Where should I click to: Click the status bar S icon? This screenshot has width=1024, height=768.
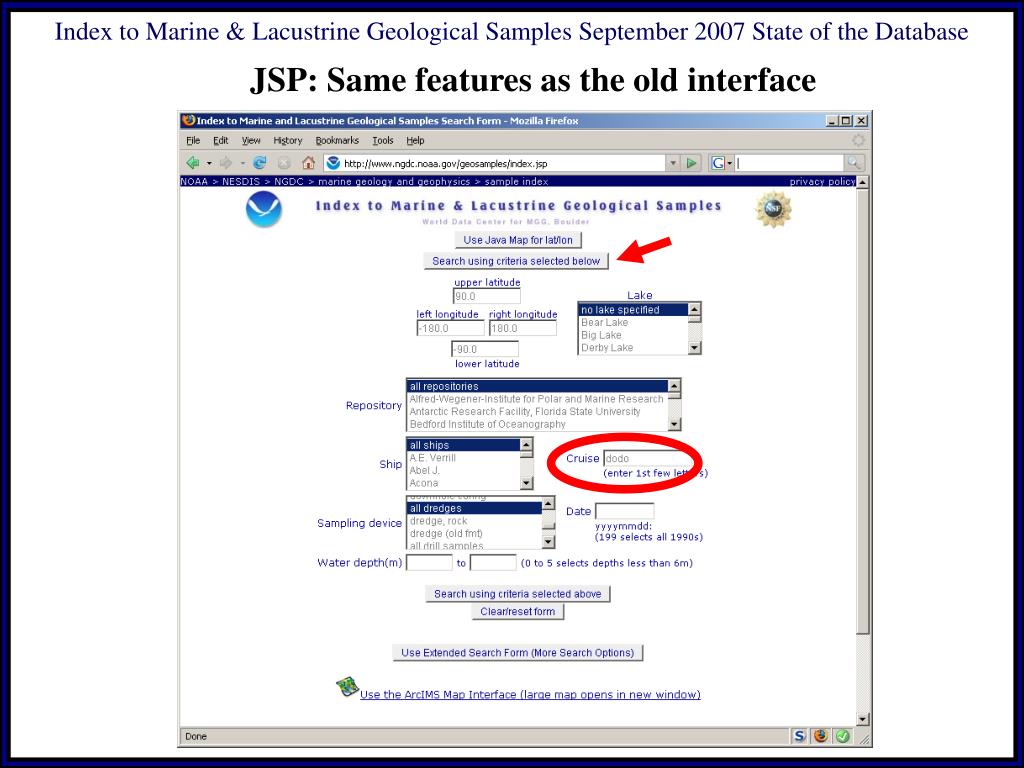[799, 736]
